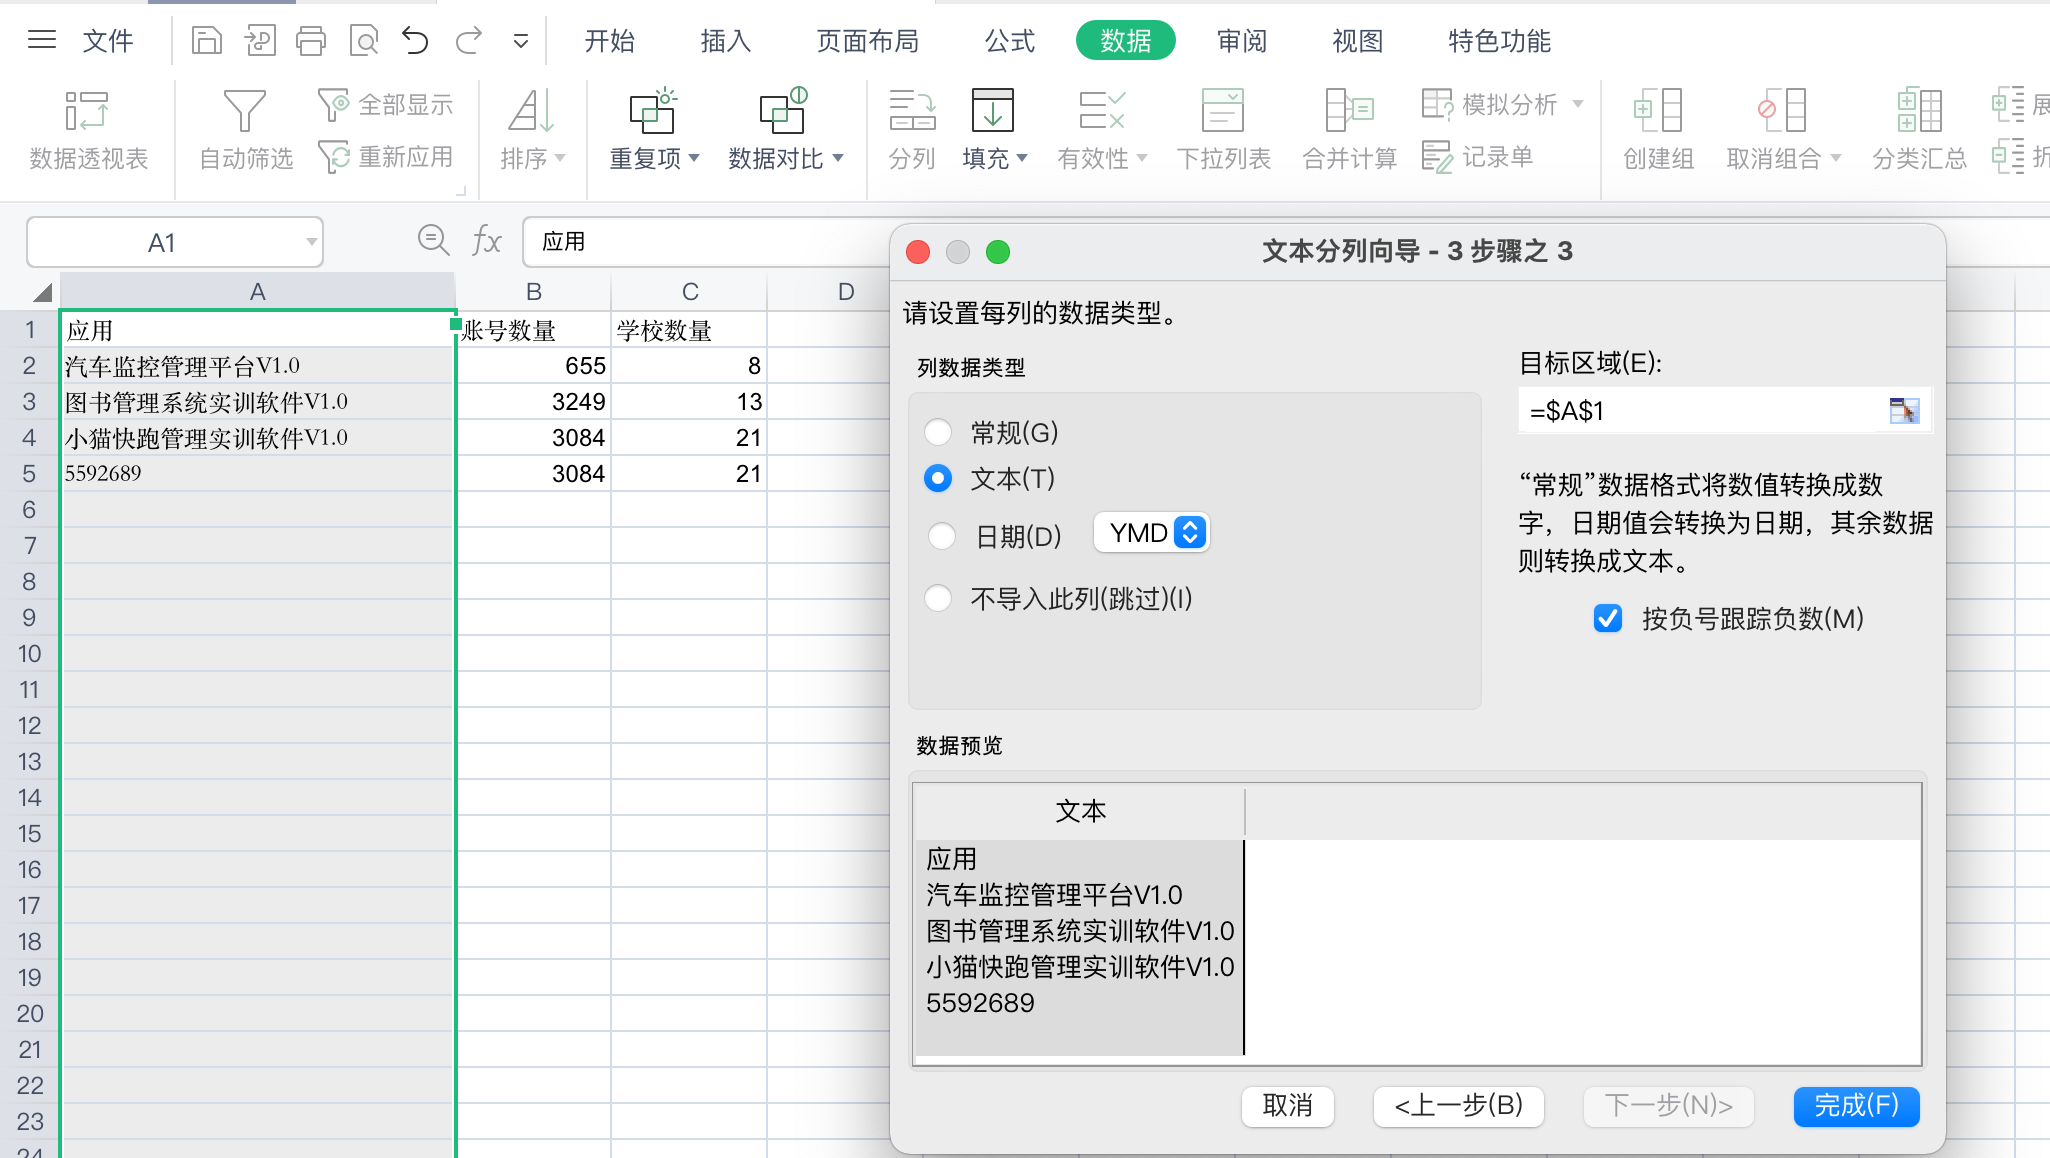Open the Review (审阅) tab
Screen dimensions: 2050x1158
pos(1242,41)
